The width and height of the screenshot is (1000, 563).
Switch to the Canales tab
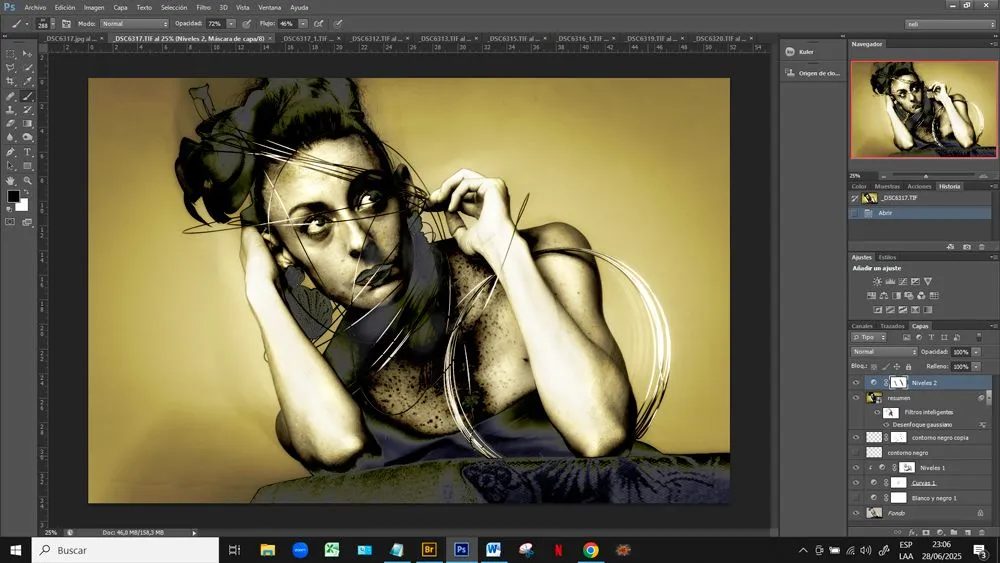862,326
